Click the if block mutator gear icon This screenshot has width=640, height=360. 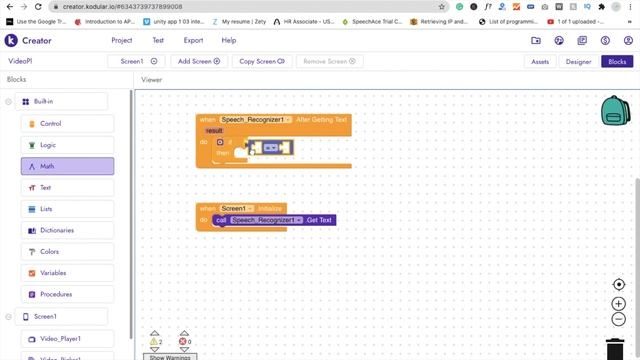220,142
